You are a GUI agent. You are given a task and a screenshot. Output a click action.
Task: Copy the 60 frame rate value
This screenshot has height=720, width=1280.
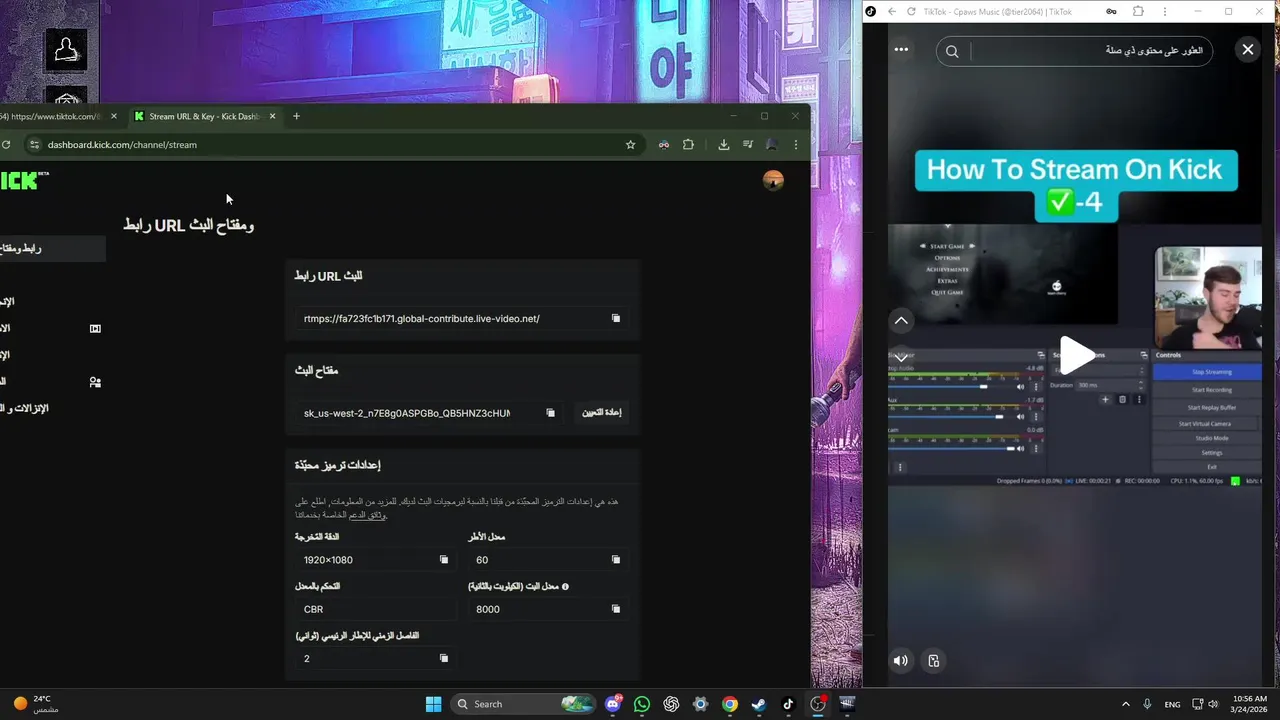[616, 559]
